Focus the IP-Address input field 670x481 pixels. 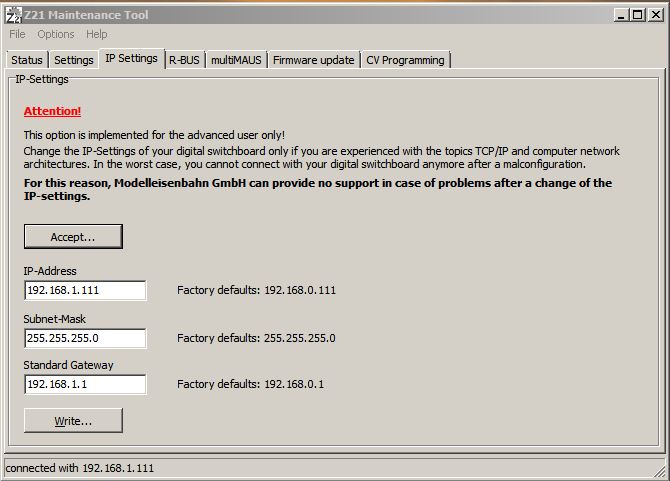click(85, 290)
